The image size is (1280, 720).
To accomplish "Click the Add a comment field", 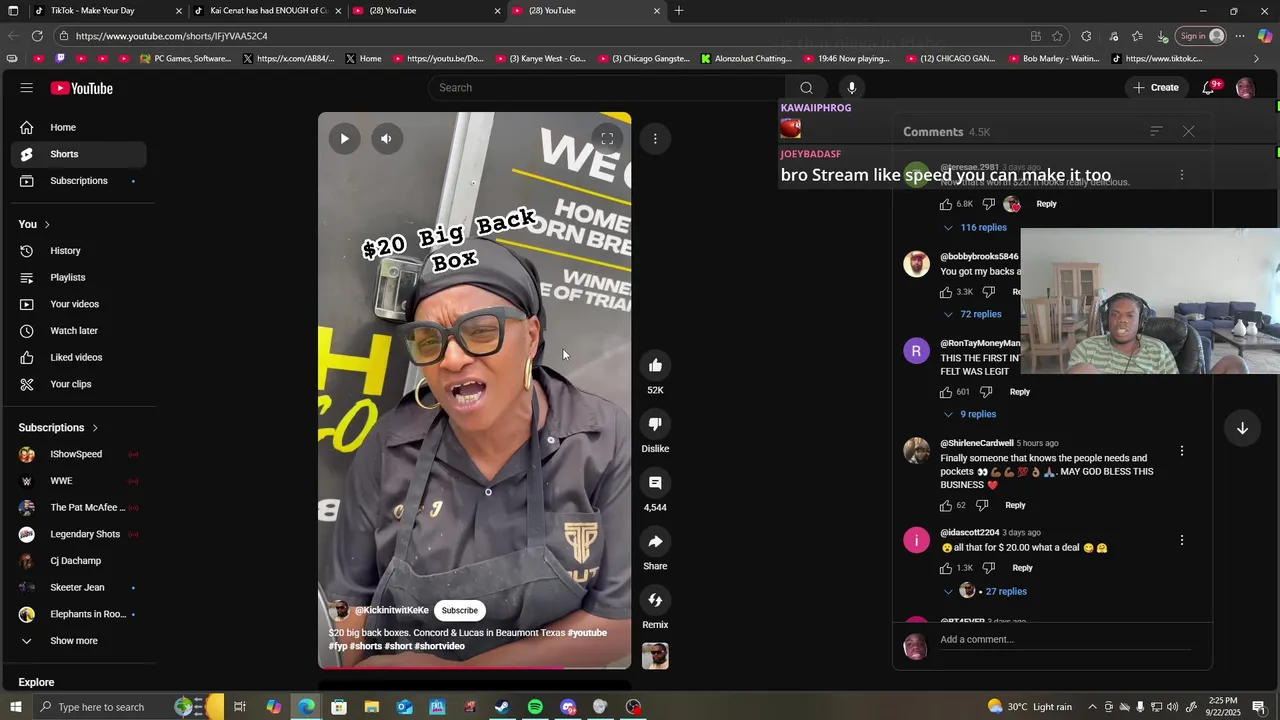I will [x=1064, y=640].
